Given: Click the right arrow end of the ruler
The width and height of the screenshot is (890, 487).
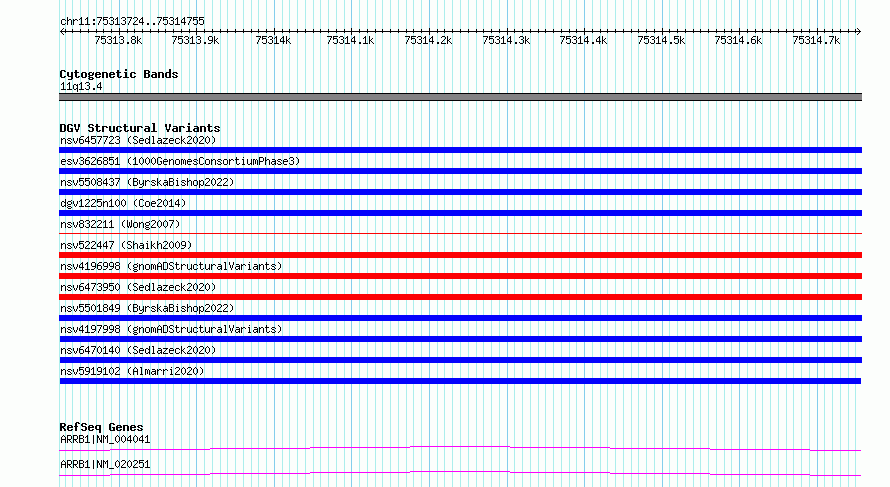Looking at the screenshot, I should click(x=859, y=32).
